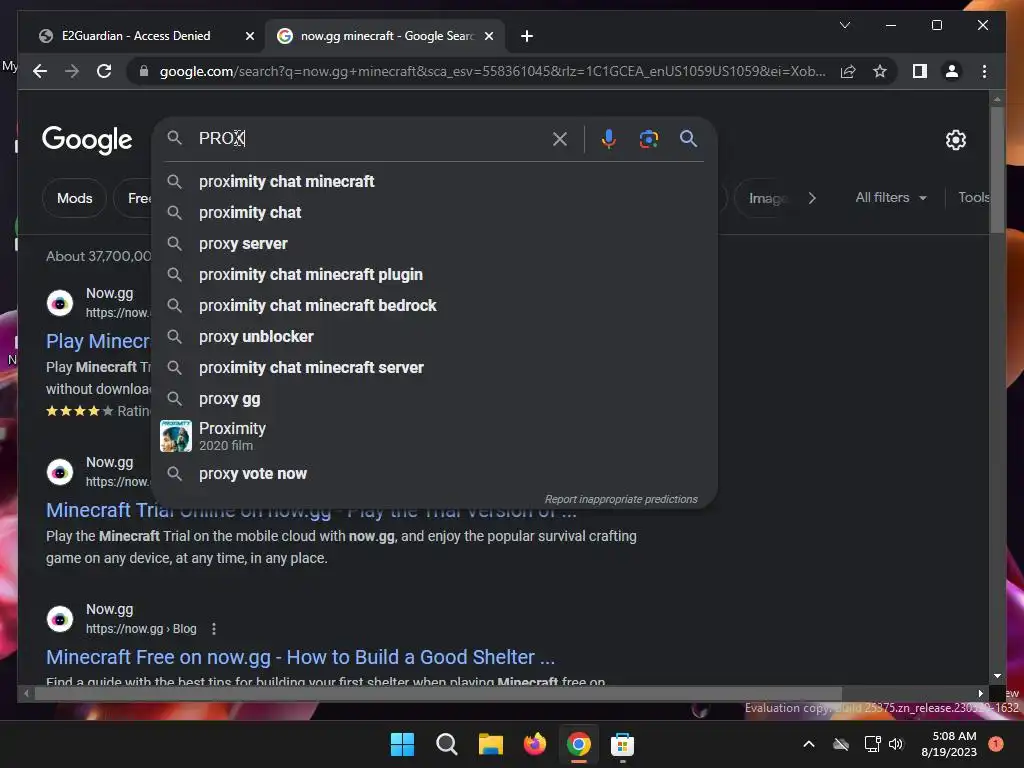Open Google quick settings gear

[x=955, y=140]
